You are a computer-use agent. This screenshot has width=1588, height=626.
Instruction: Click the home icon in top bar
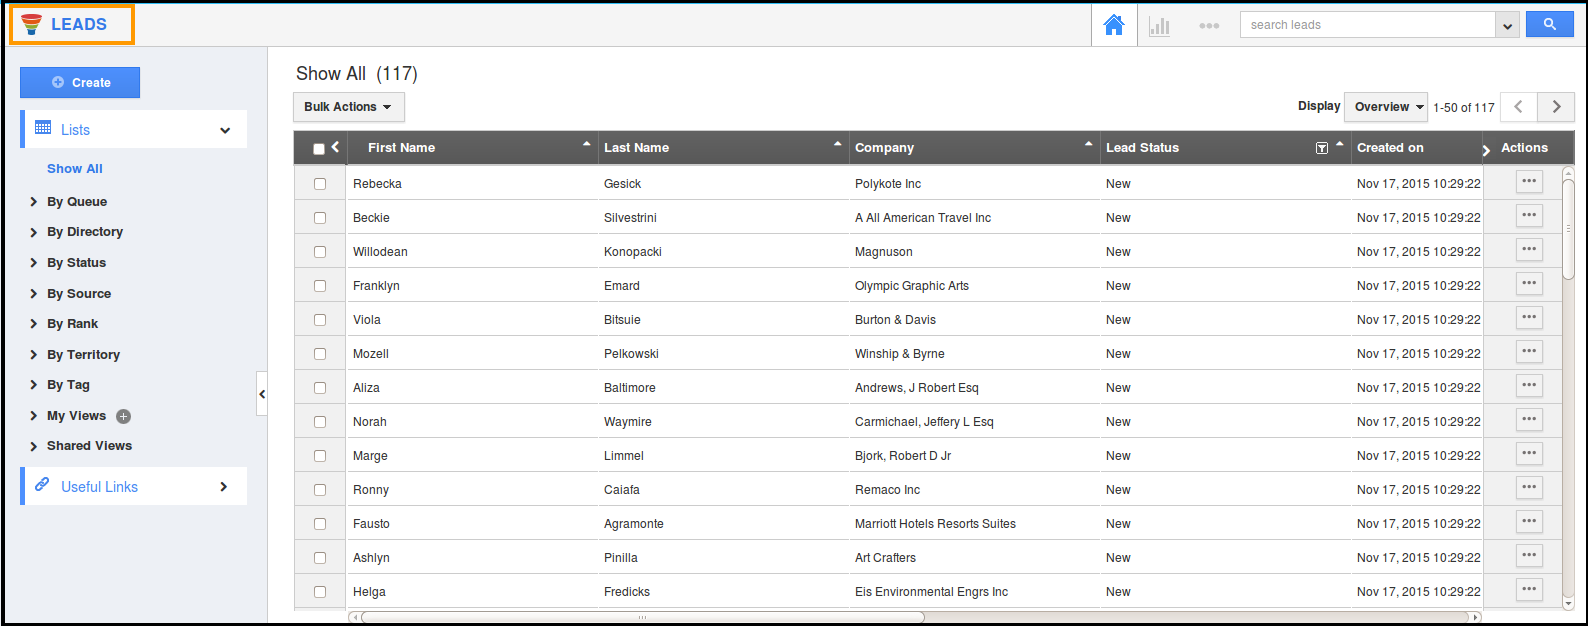(x=1113, y=25)
